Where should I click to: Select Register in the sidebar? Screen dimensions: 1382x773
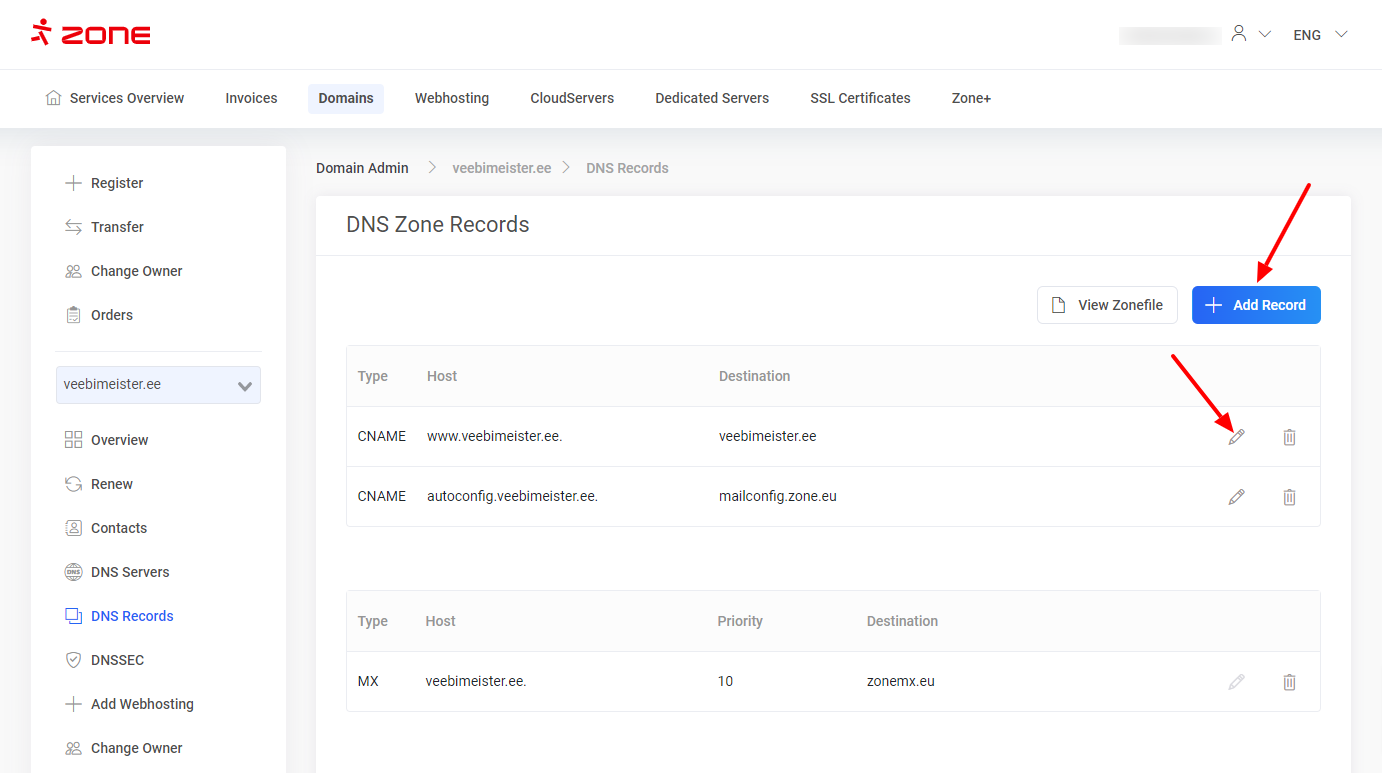(116, 183)
